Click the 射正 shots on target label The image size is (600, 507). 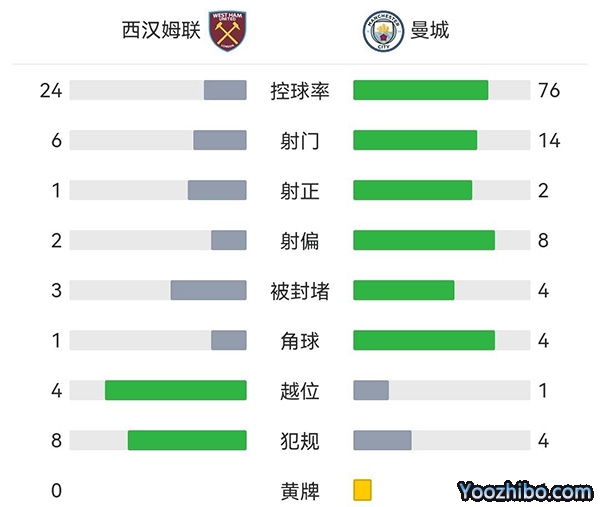(300, 191)
